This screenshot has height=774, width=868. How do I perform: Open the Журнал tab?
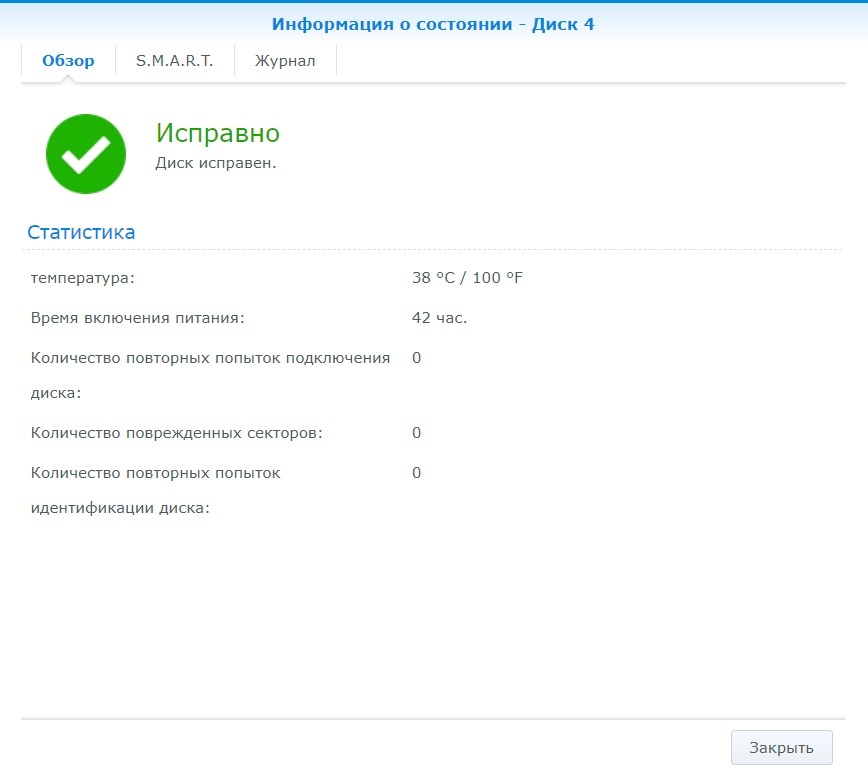(285, 61)
